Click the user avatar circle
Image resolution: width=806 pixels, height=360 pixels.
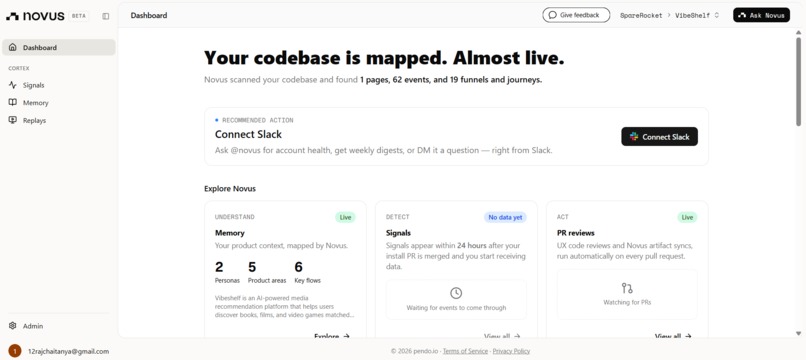tap(15, 351)
